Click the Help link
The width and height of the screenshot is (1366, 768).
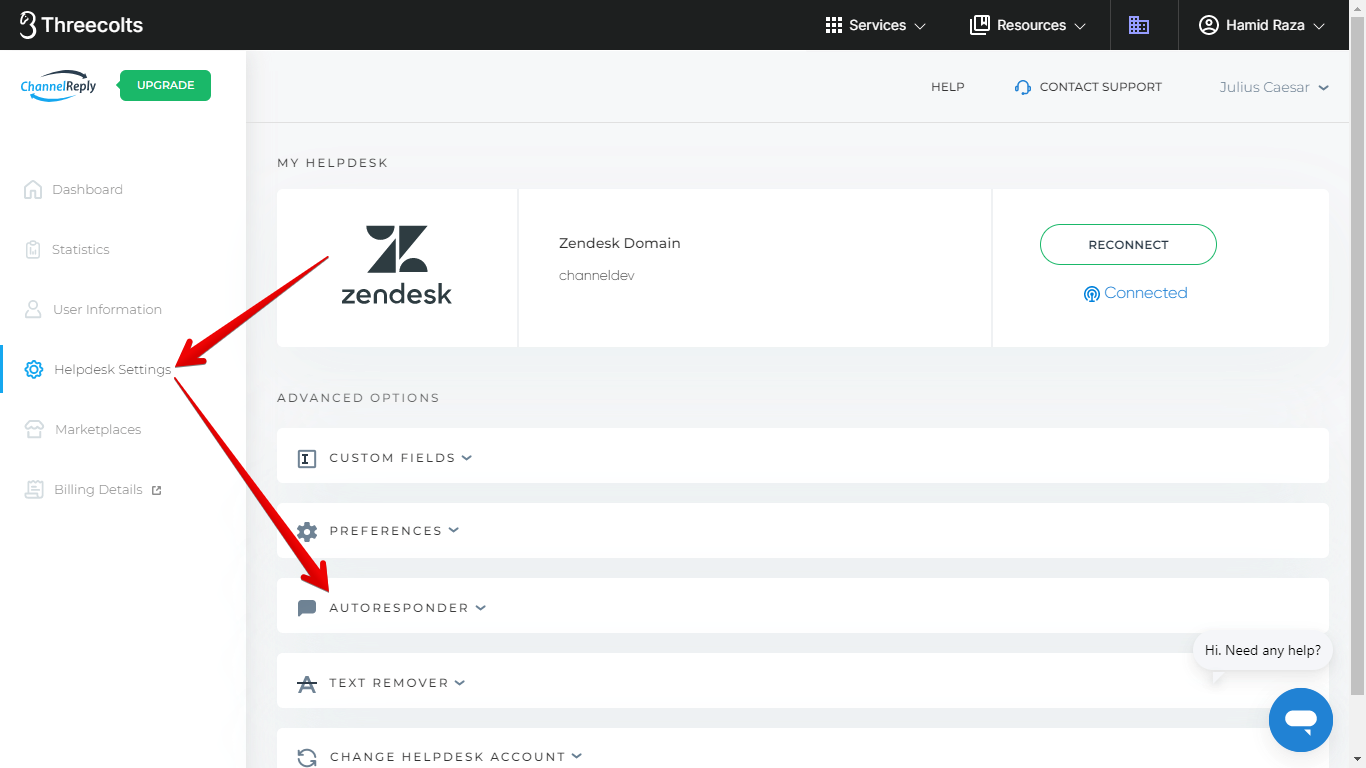tap(947, 87)
